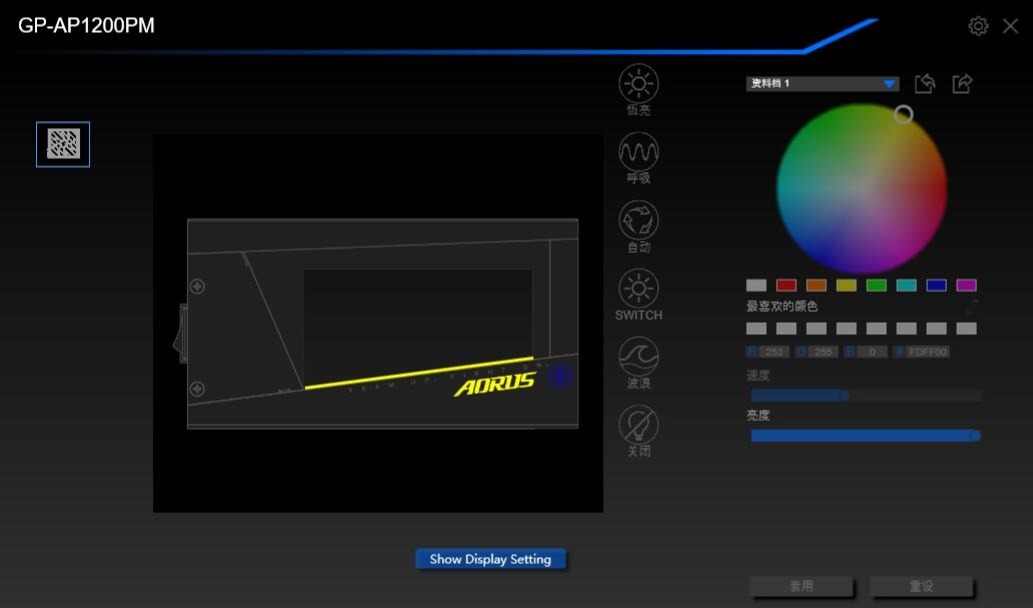
Task: Choose the 自动 auto color cycle mode
Action: 638,220
